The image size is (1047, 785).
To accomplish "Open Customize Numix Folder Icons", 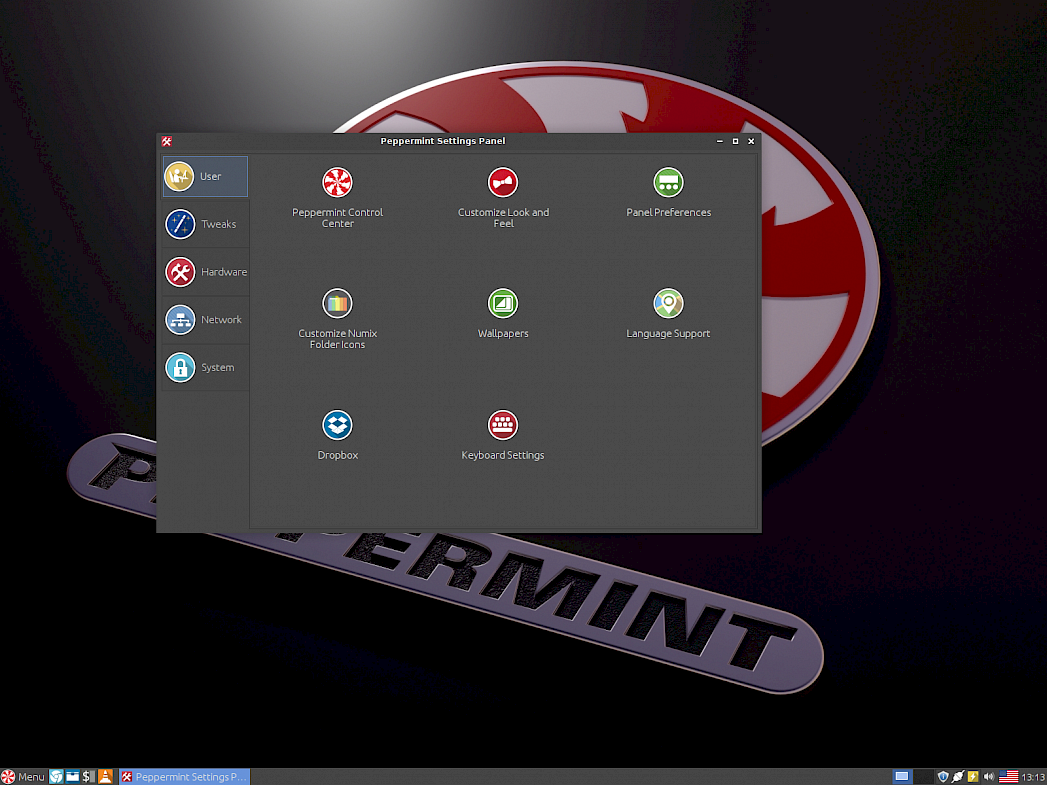I will point(337,318).
